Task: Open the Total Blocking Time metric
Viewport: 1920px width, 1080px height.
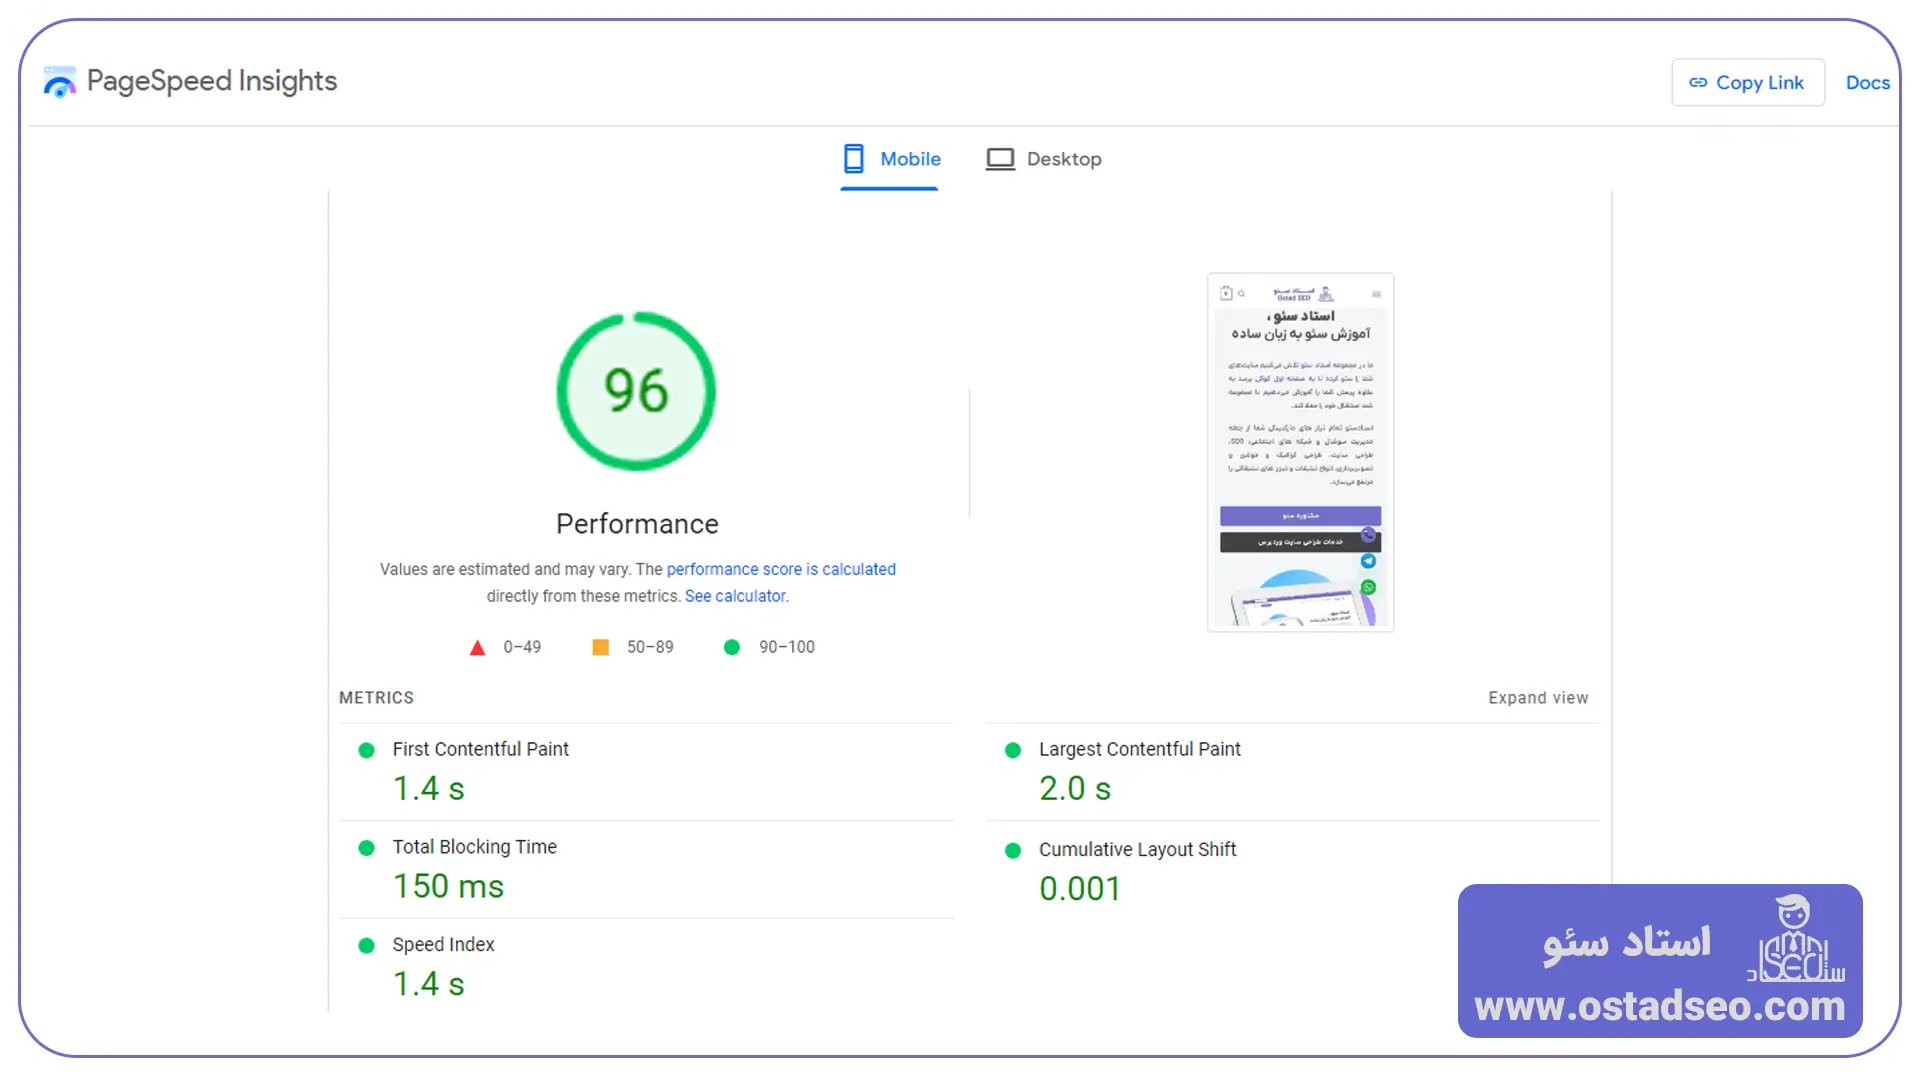Action: coord(474,847)
